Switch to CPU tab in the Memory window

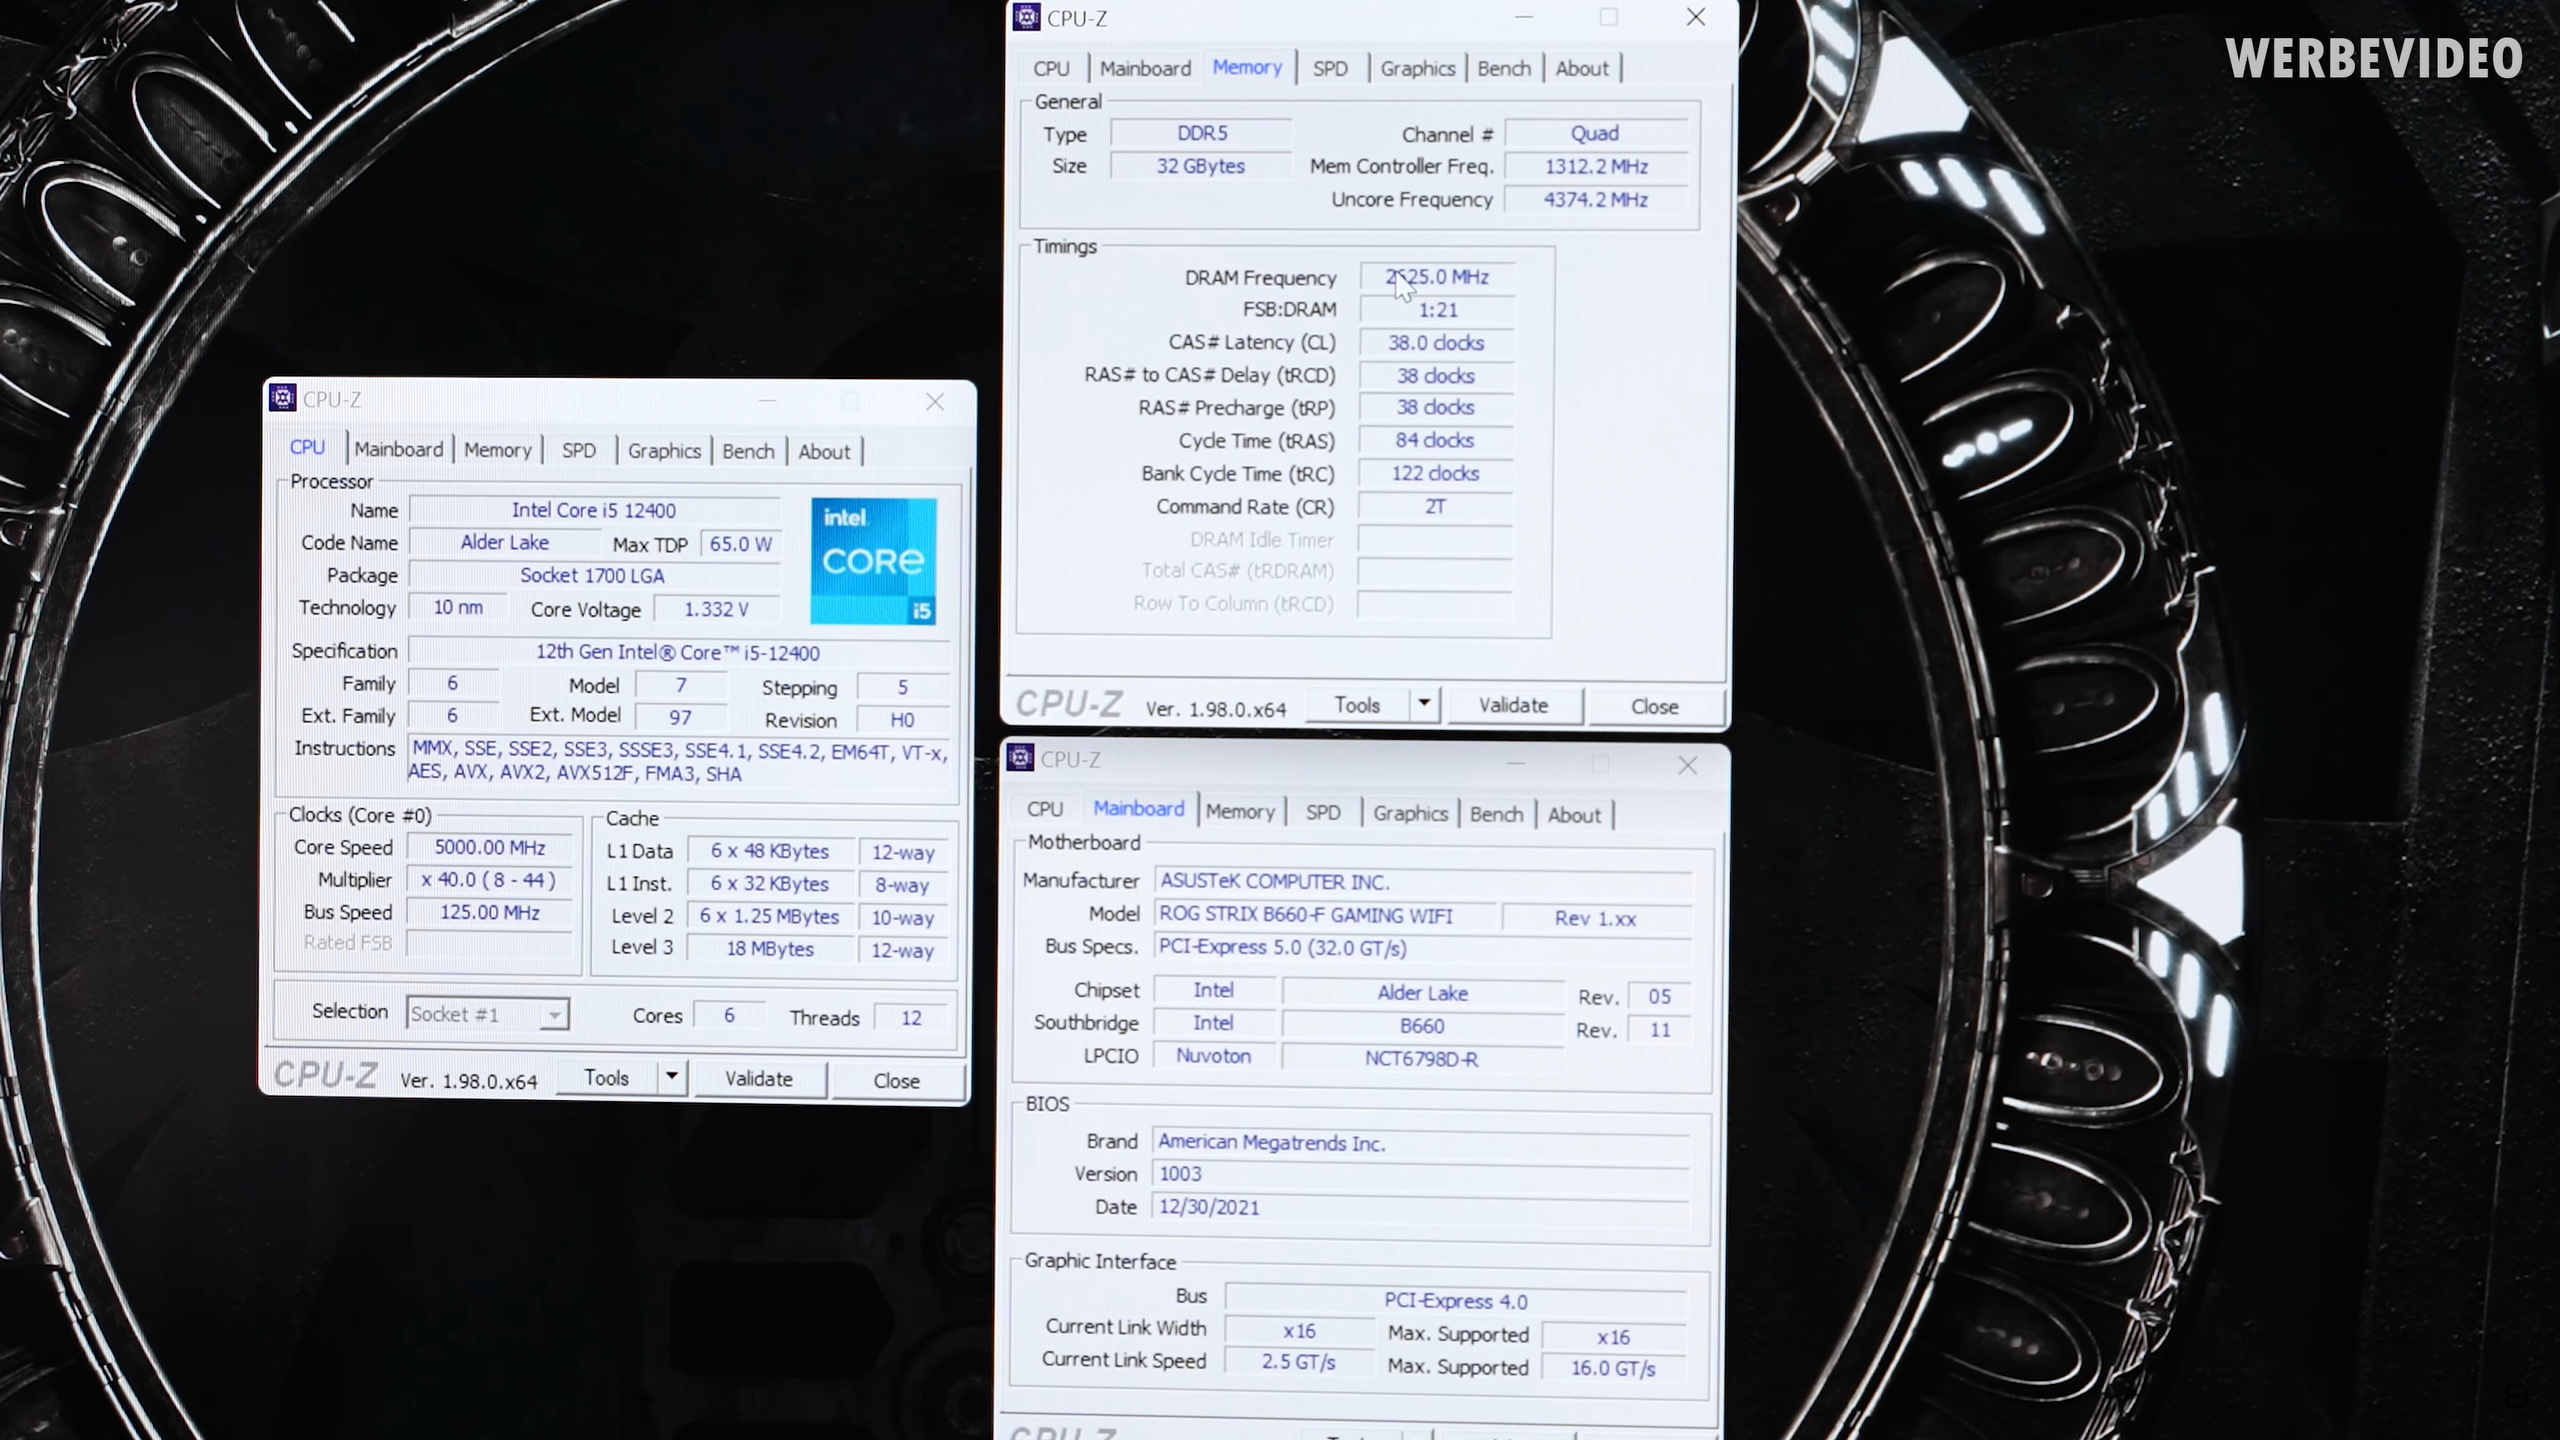(1051, 68)
